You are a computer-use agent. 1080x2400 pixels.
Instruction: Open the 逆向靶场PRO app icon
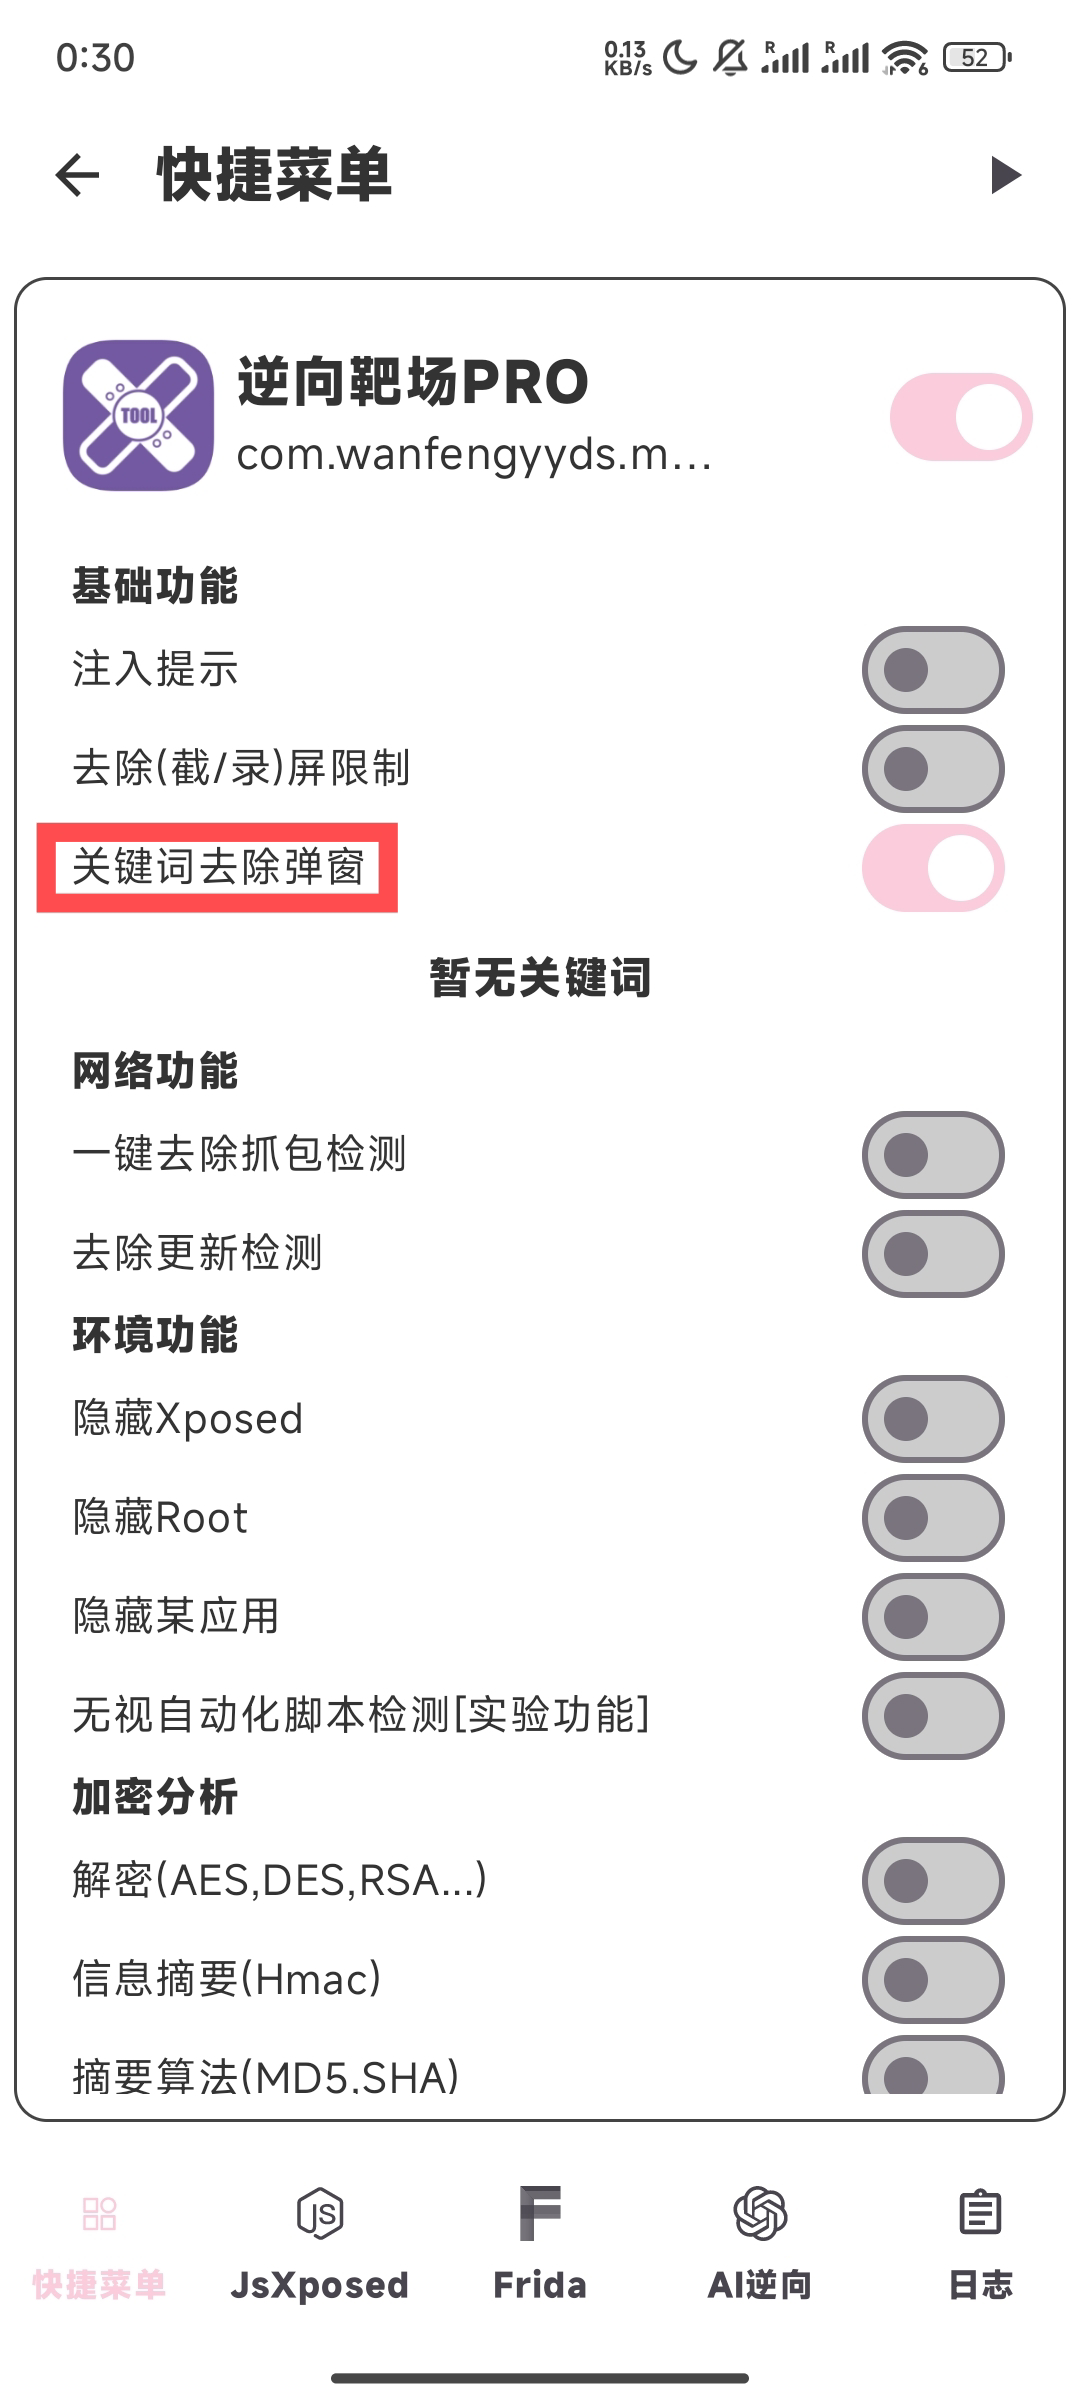pos(138,416)
